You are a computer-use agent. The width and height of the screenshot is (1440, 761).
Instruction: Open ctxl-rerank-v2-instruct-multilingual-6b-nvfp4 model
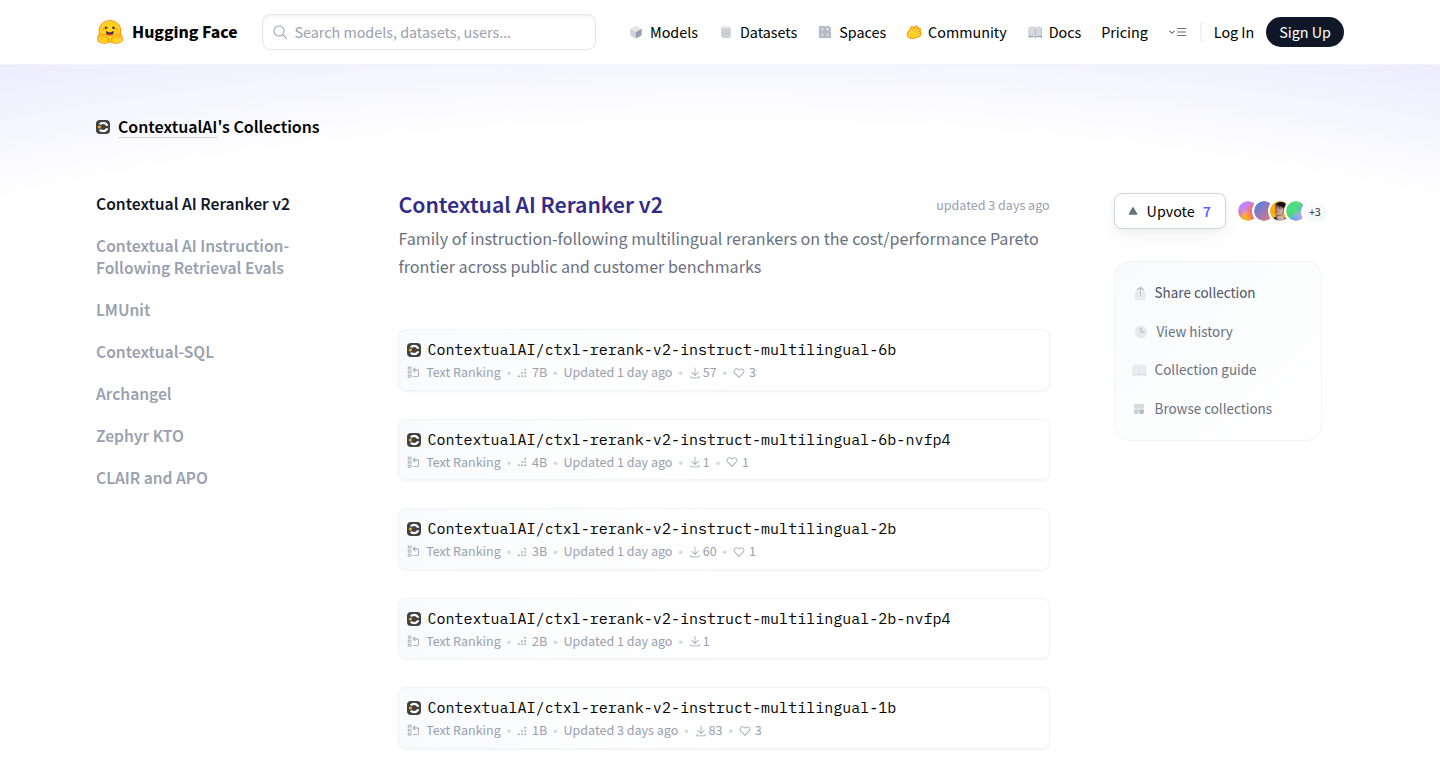[x=724, y=450]
